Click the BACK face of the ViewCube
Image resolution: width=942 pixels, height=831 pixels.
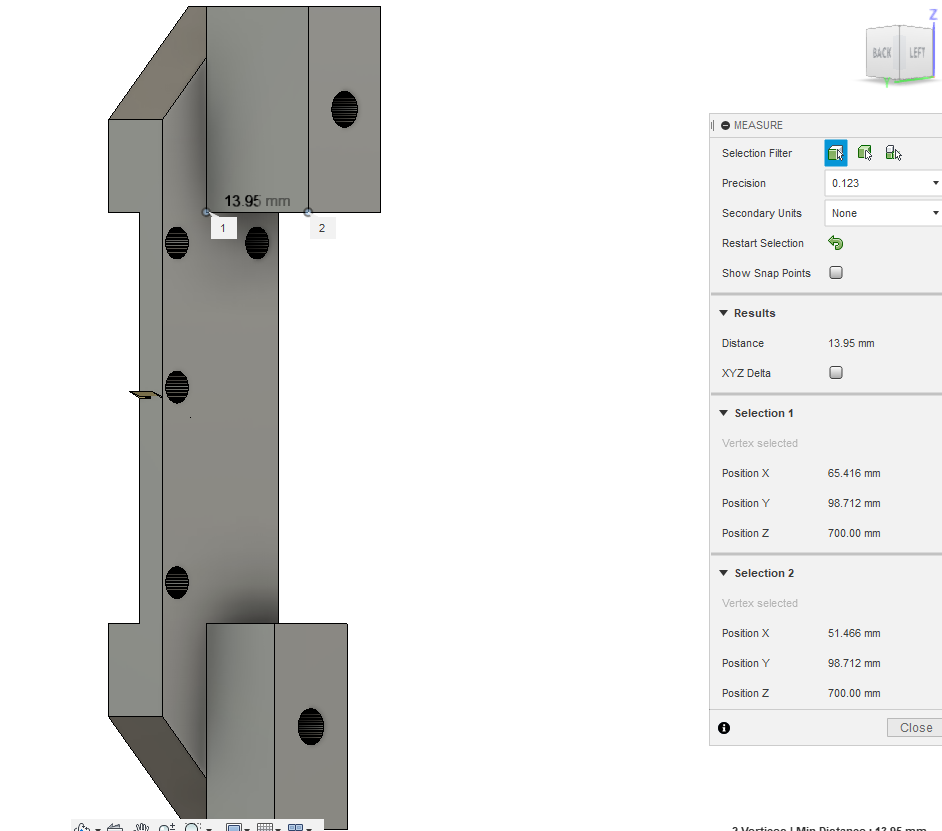coord(881,53)
